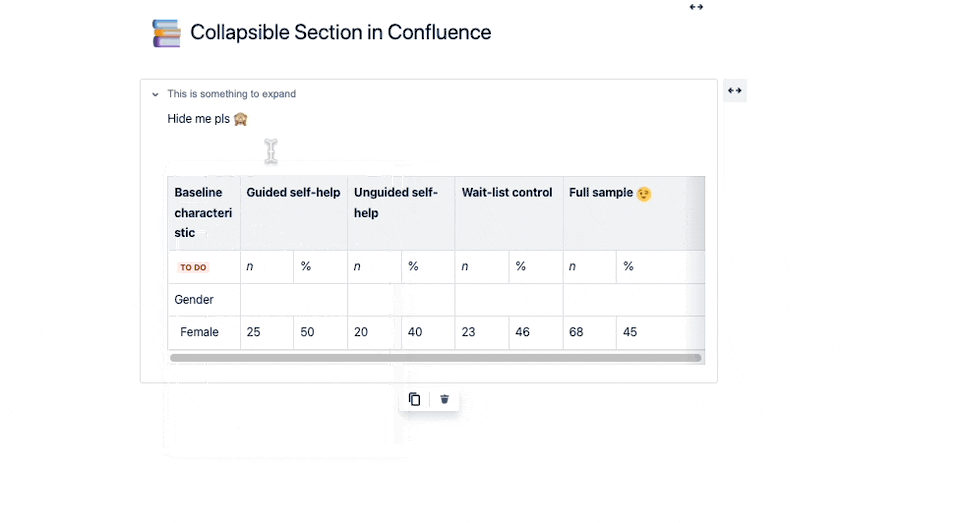This screenshot has height=523, width=960.
Task: Click the Baseline characteristic header cell
Action: [x=203, y=212]
